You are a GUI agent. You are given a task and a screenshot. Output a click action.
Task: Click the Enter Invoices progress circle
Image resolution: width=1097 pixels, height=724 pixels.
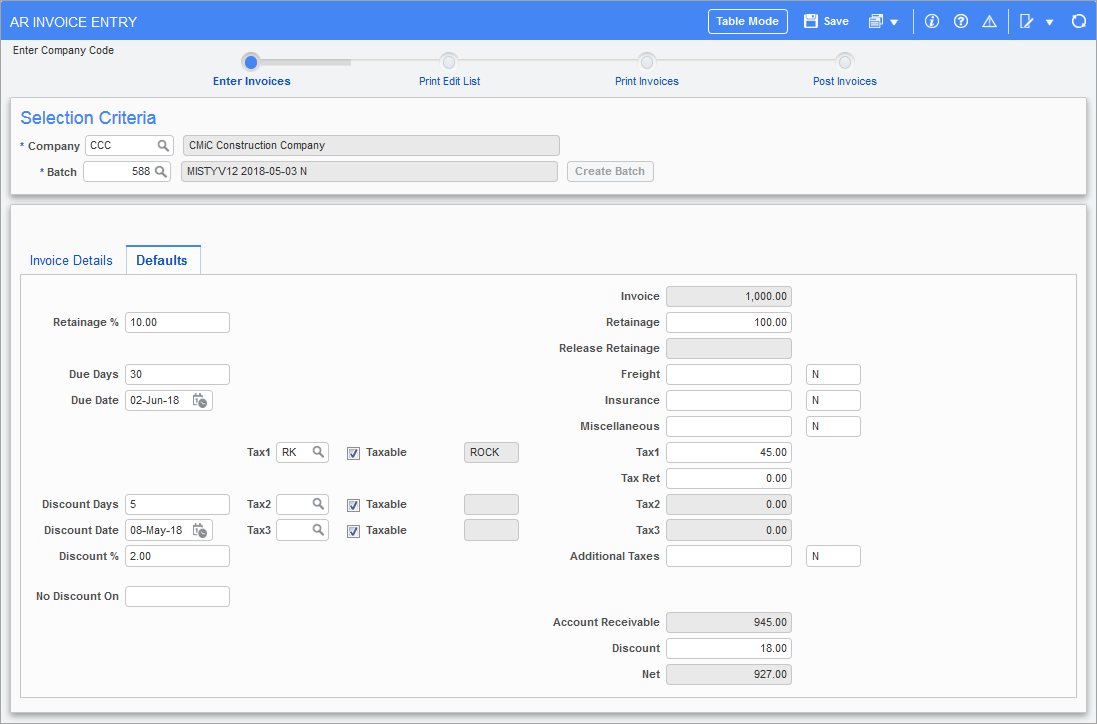tap(251, 62)
